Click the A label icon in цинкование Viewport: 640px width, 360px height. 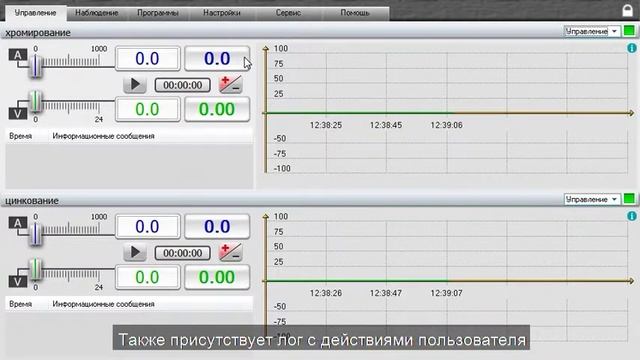click(x=18, y=223)
